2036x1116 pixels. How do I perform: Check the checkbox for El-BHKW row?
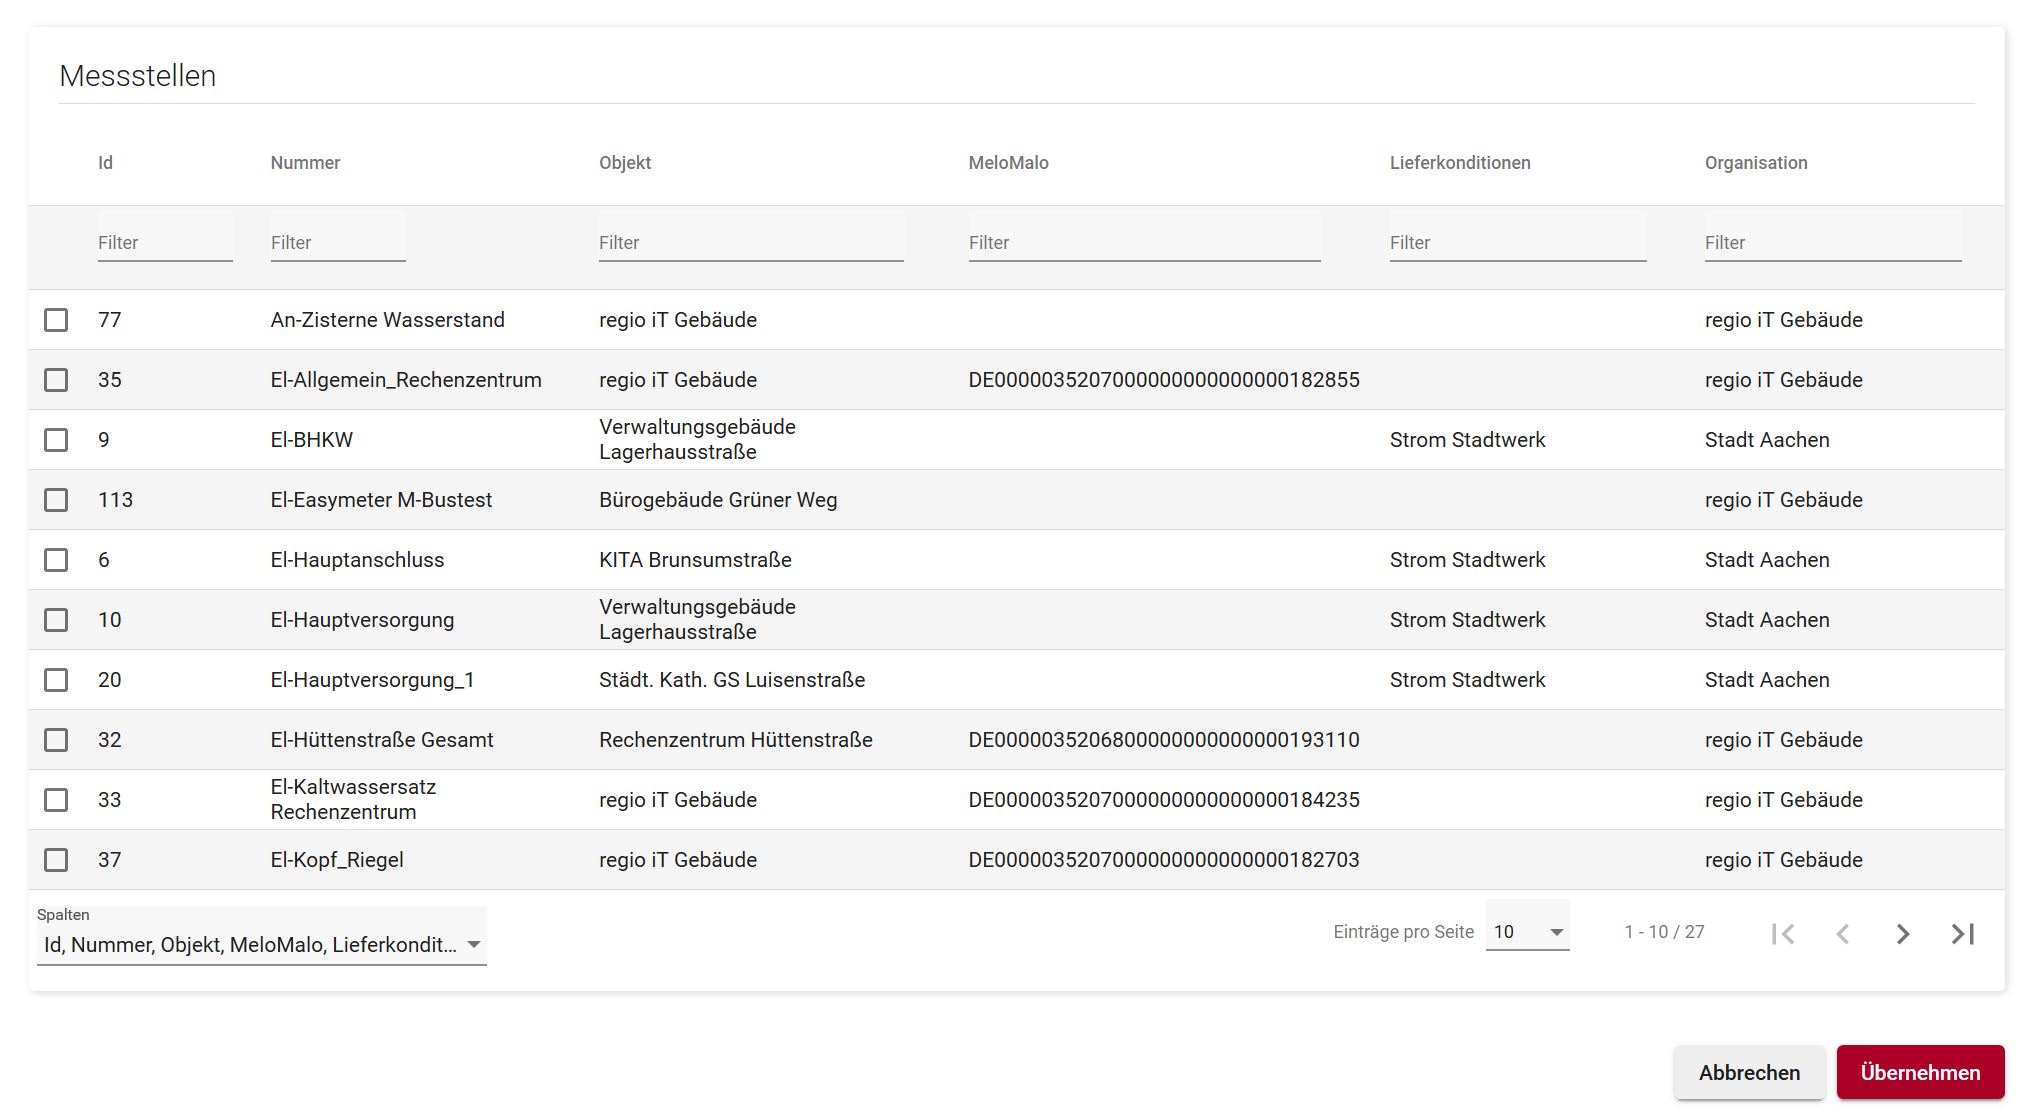coord(56,439)
